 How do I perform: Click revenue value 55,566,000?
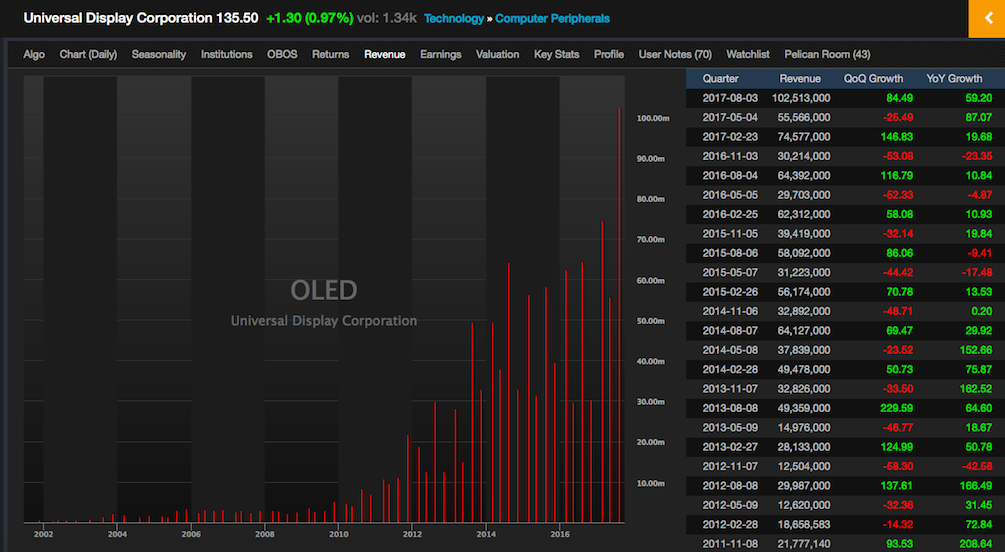(x=804, y=117)
